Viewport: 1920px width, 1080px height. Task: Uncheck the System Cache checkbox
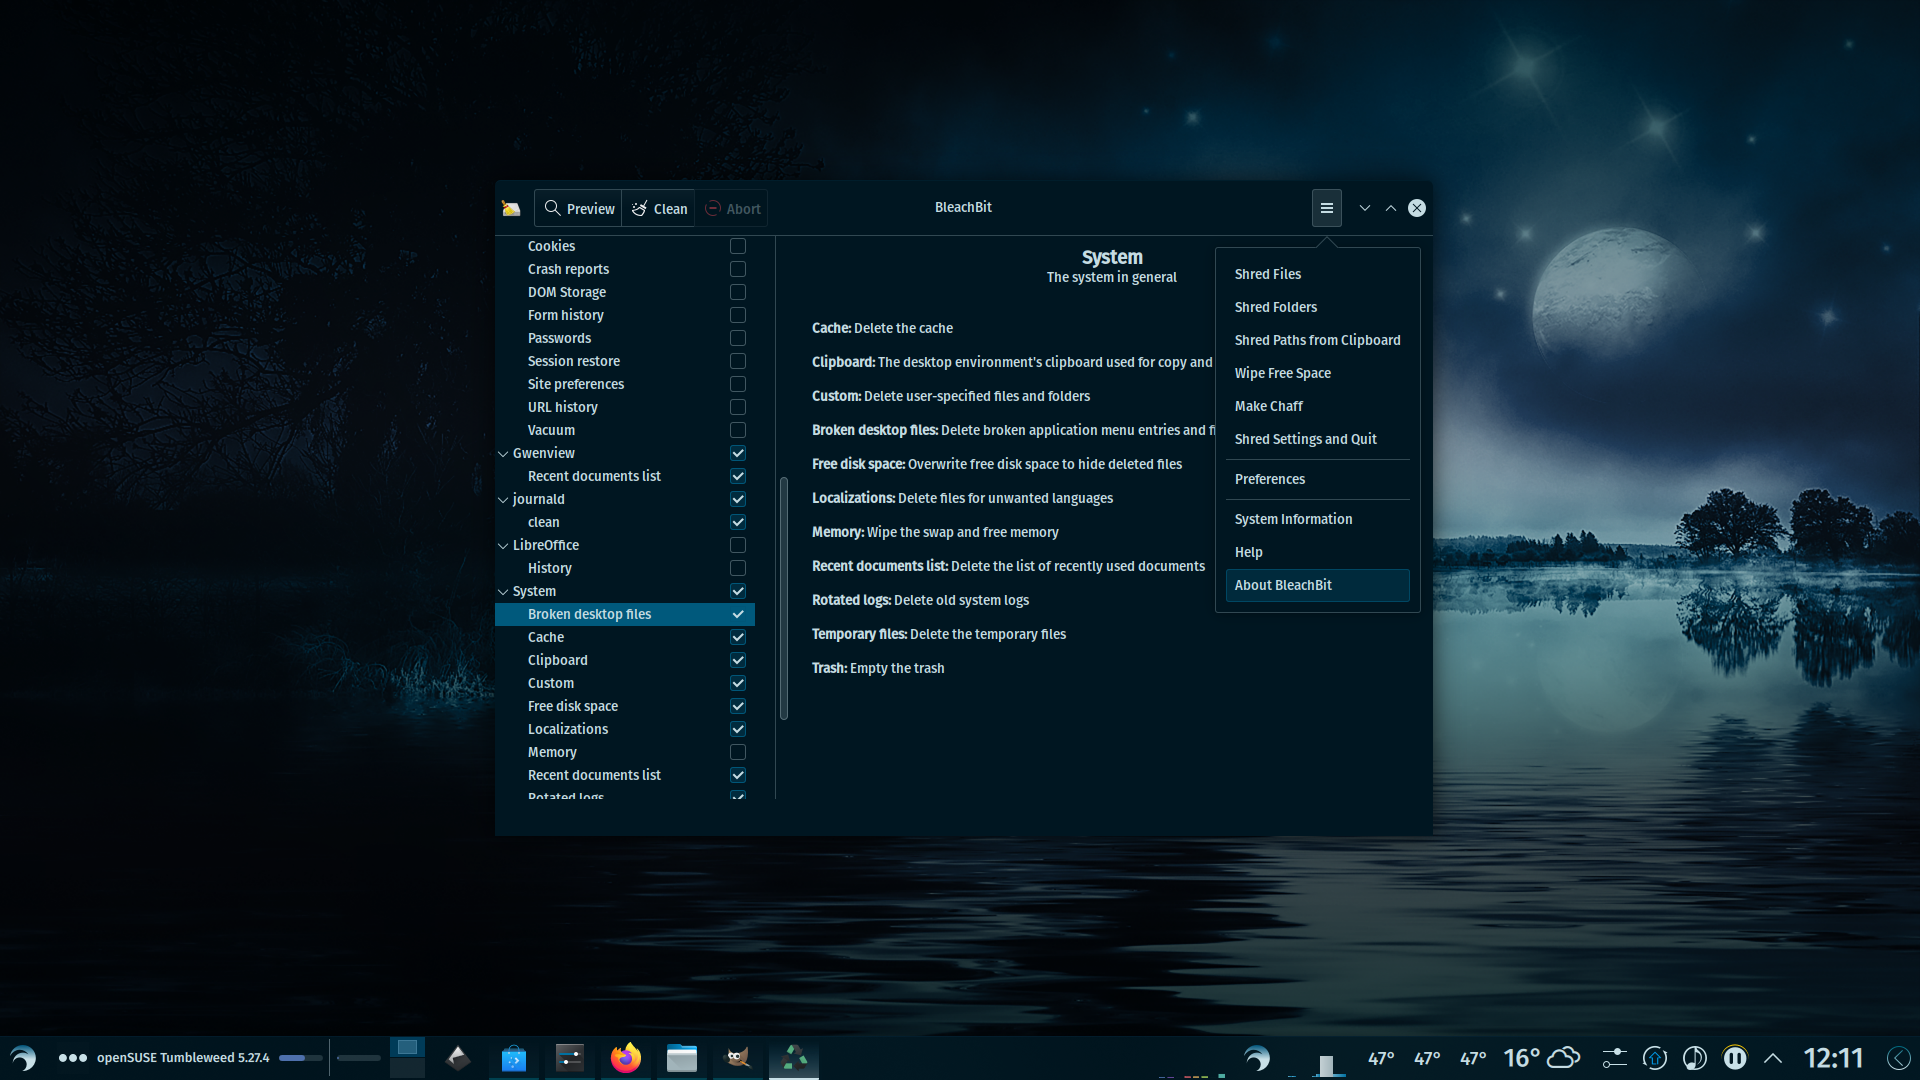click(738, 637)
